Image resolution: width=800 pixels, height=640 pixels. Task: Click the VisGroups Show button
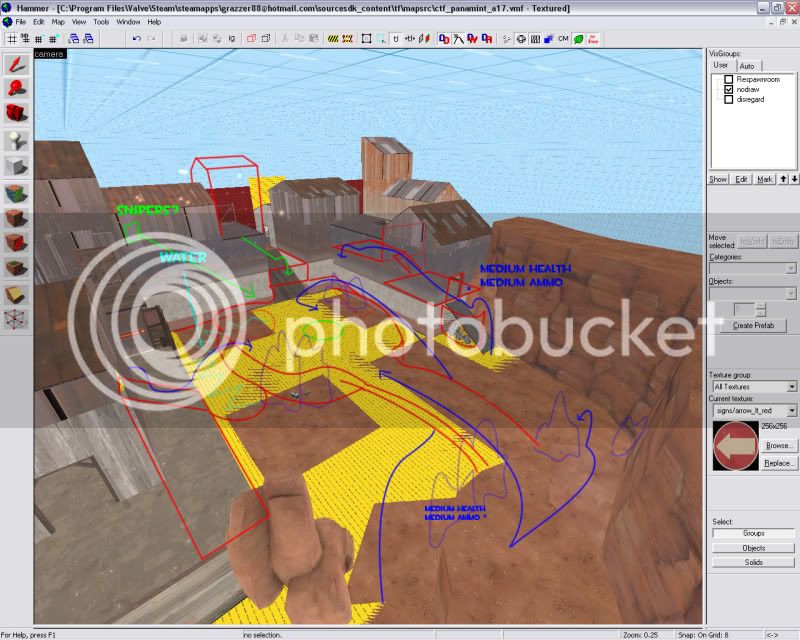click(718, 179)
